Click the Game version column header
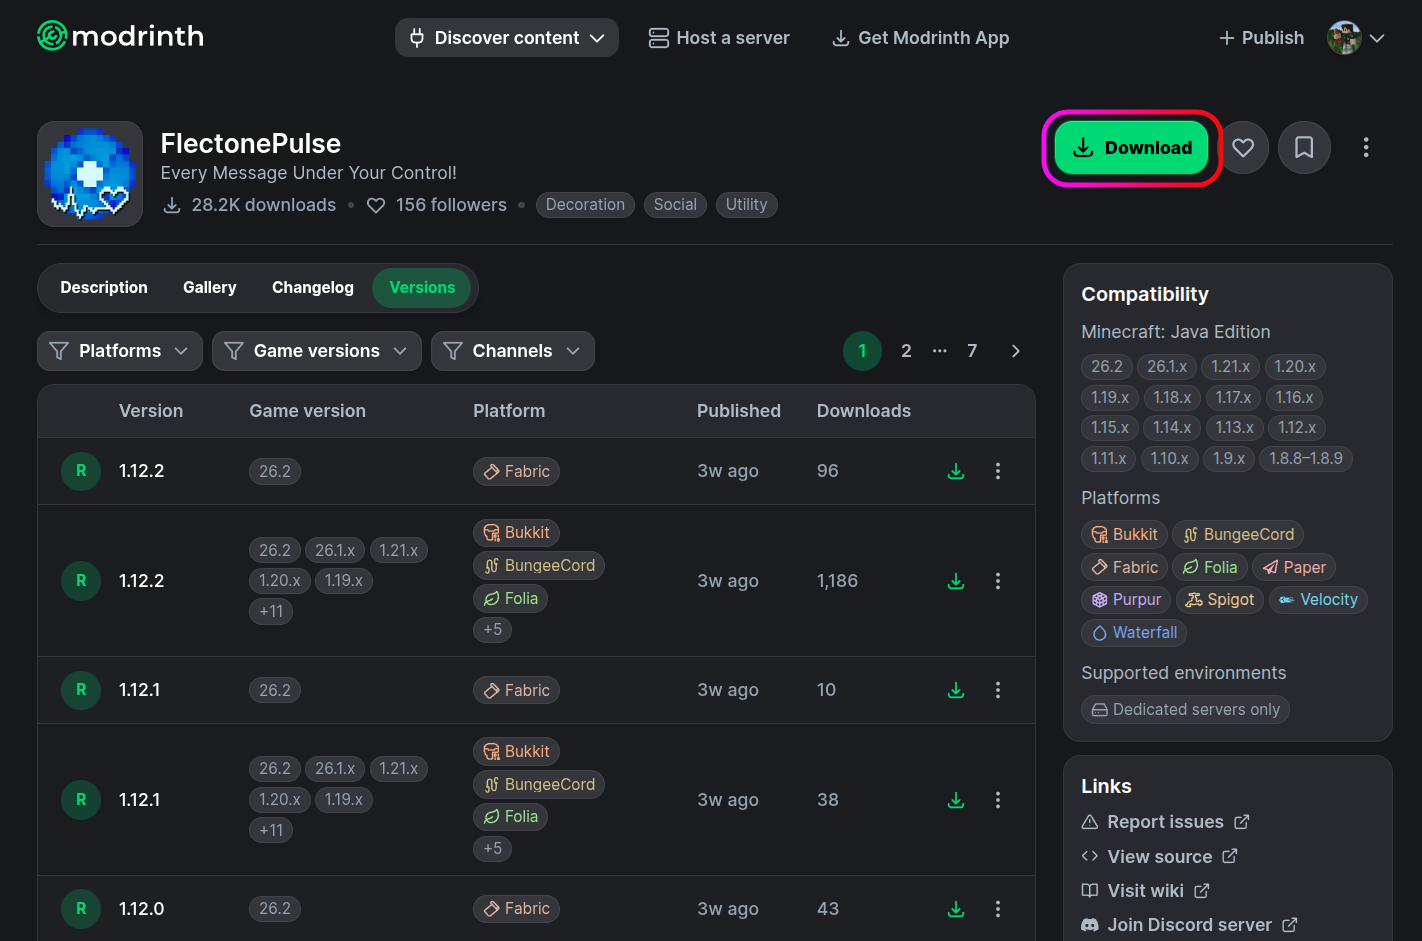The image size is (1422, 941). coord(308,411)
